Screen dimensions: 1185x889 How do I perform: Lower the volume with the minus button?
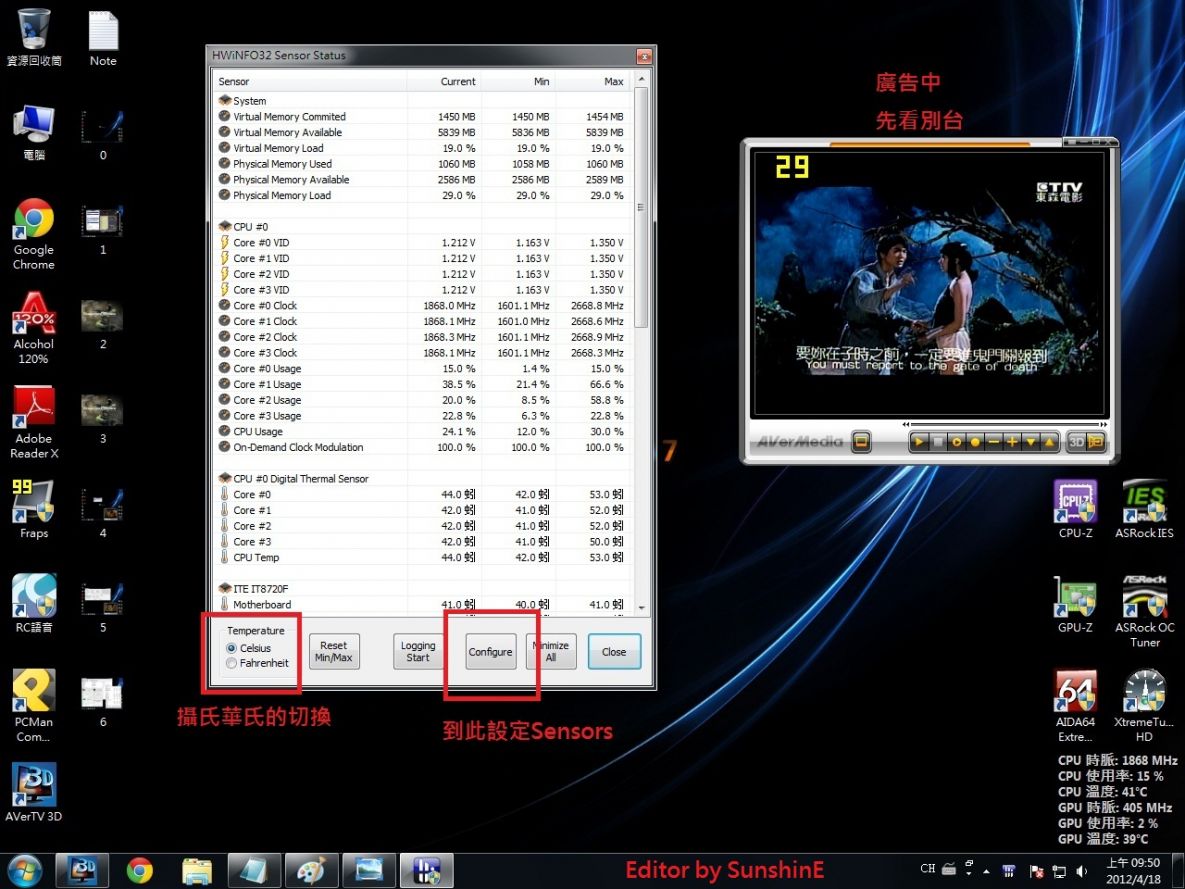point(993,441)
